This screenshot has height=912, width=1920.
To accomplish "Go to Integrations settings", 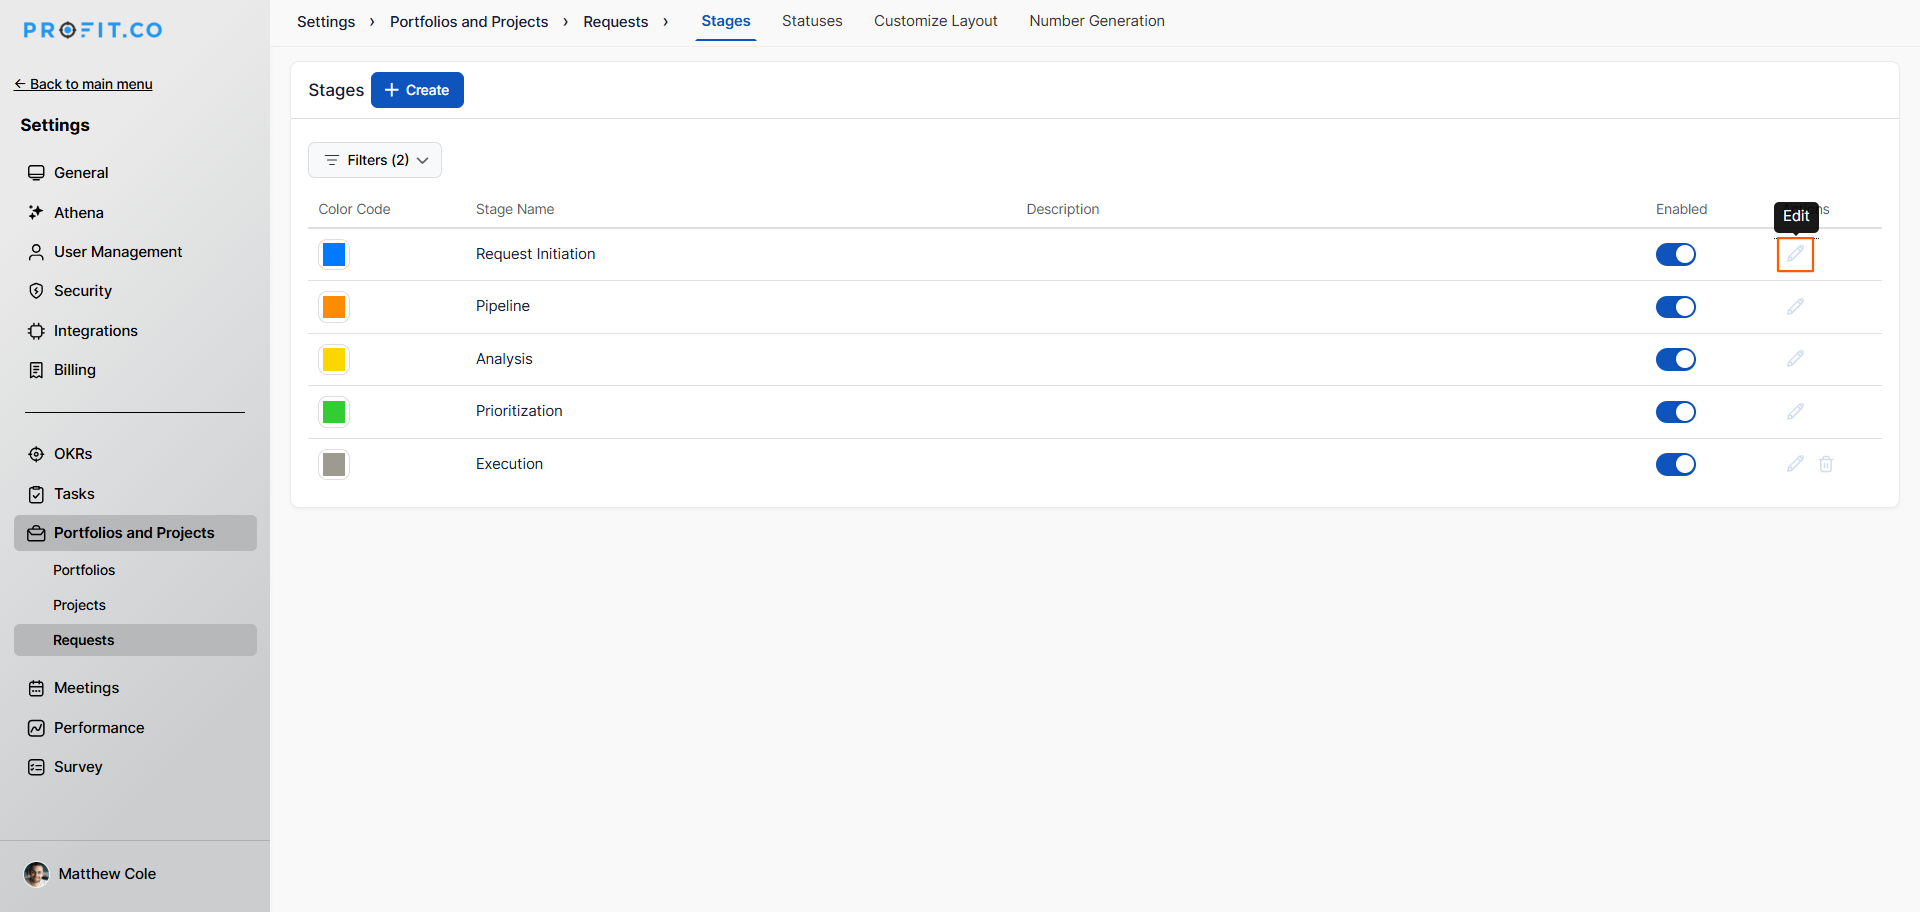I will pyautogui.click(x=95, y=331).
